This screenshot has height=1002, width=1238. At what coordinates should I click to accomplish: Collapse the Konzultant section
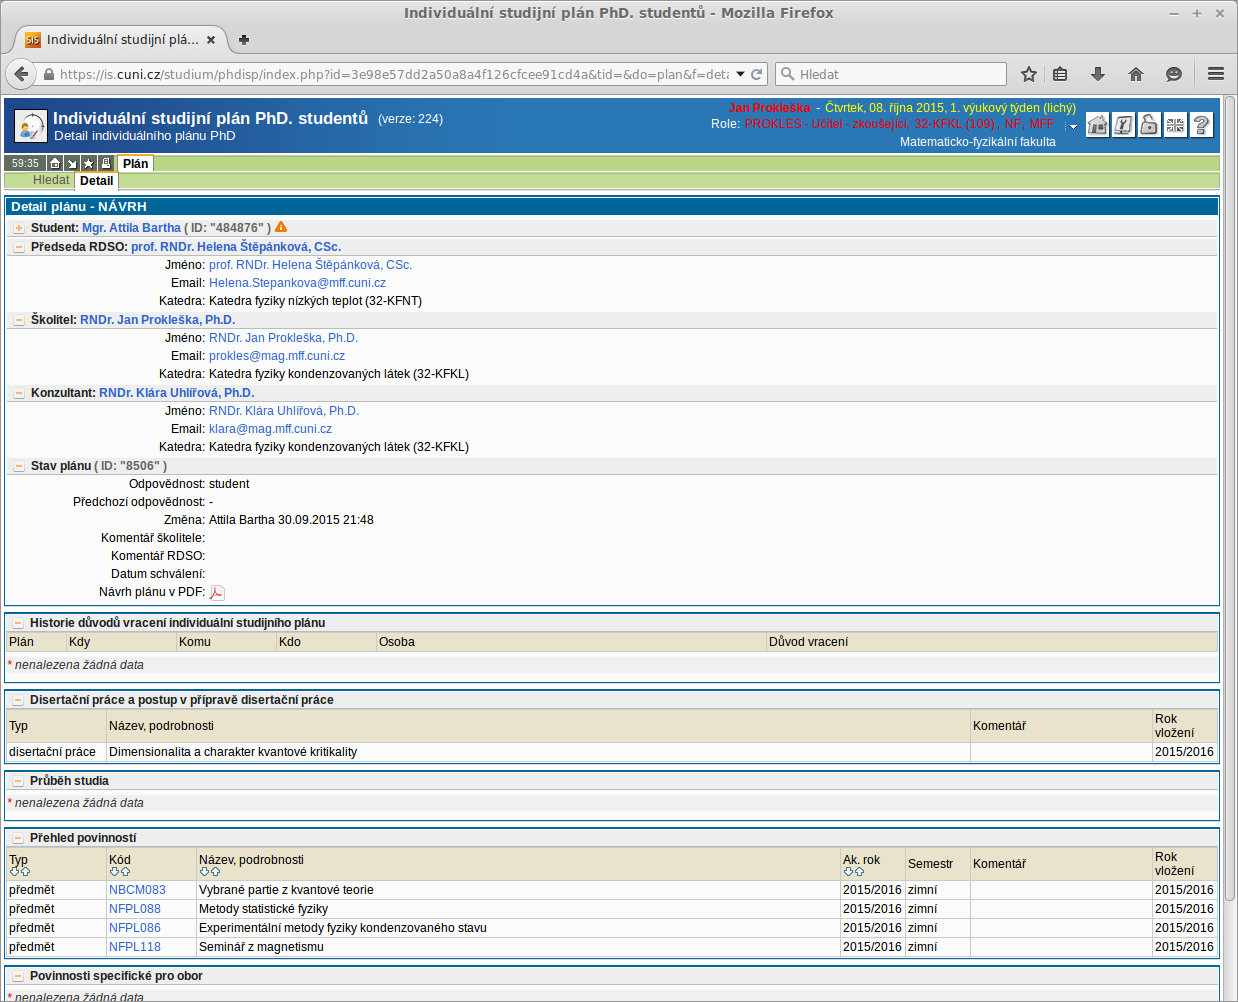pos(19,393)
